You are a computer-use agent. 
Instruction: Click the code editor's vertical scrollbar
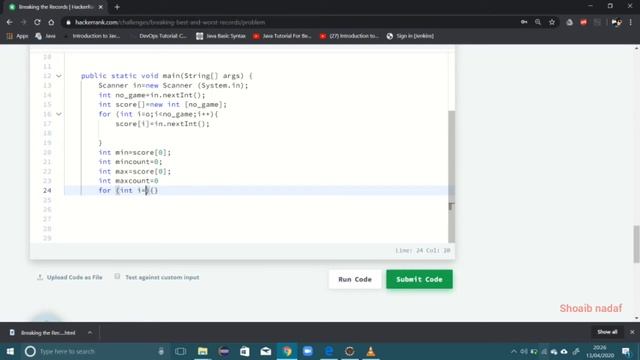tap(451, 176)
